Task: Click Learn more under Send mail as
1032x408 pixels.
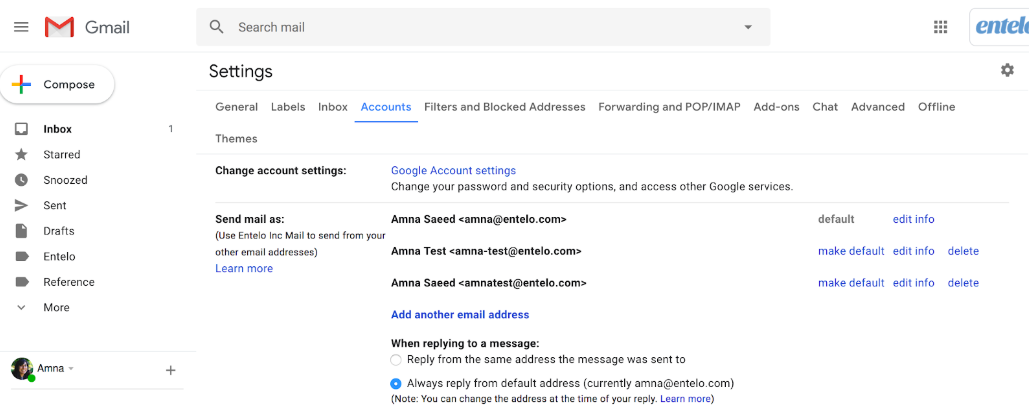Action: coord(244,268)
